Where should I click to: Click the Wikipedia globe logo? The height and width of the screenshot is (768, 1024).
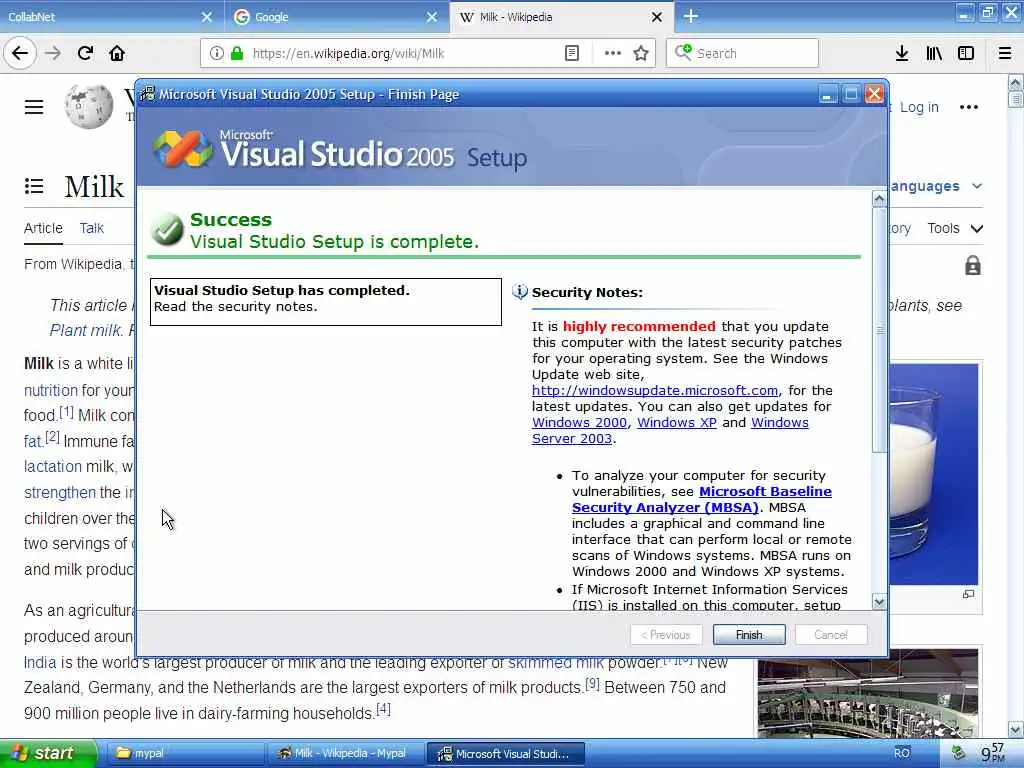point(89,106)
